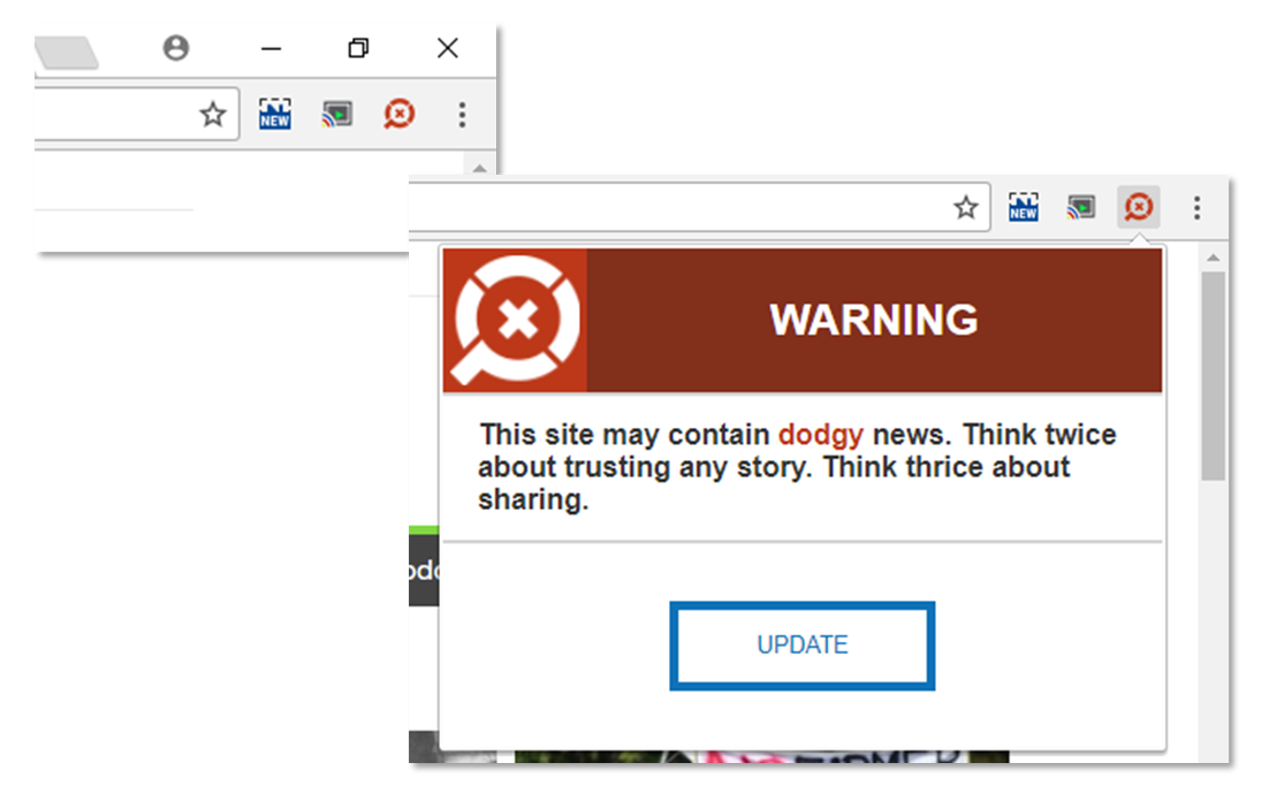Click the fake-news detector extension icon in back window

[399, 114]
